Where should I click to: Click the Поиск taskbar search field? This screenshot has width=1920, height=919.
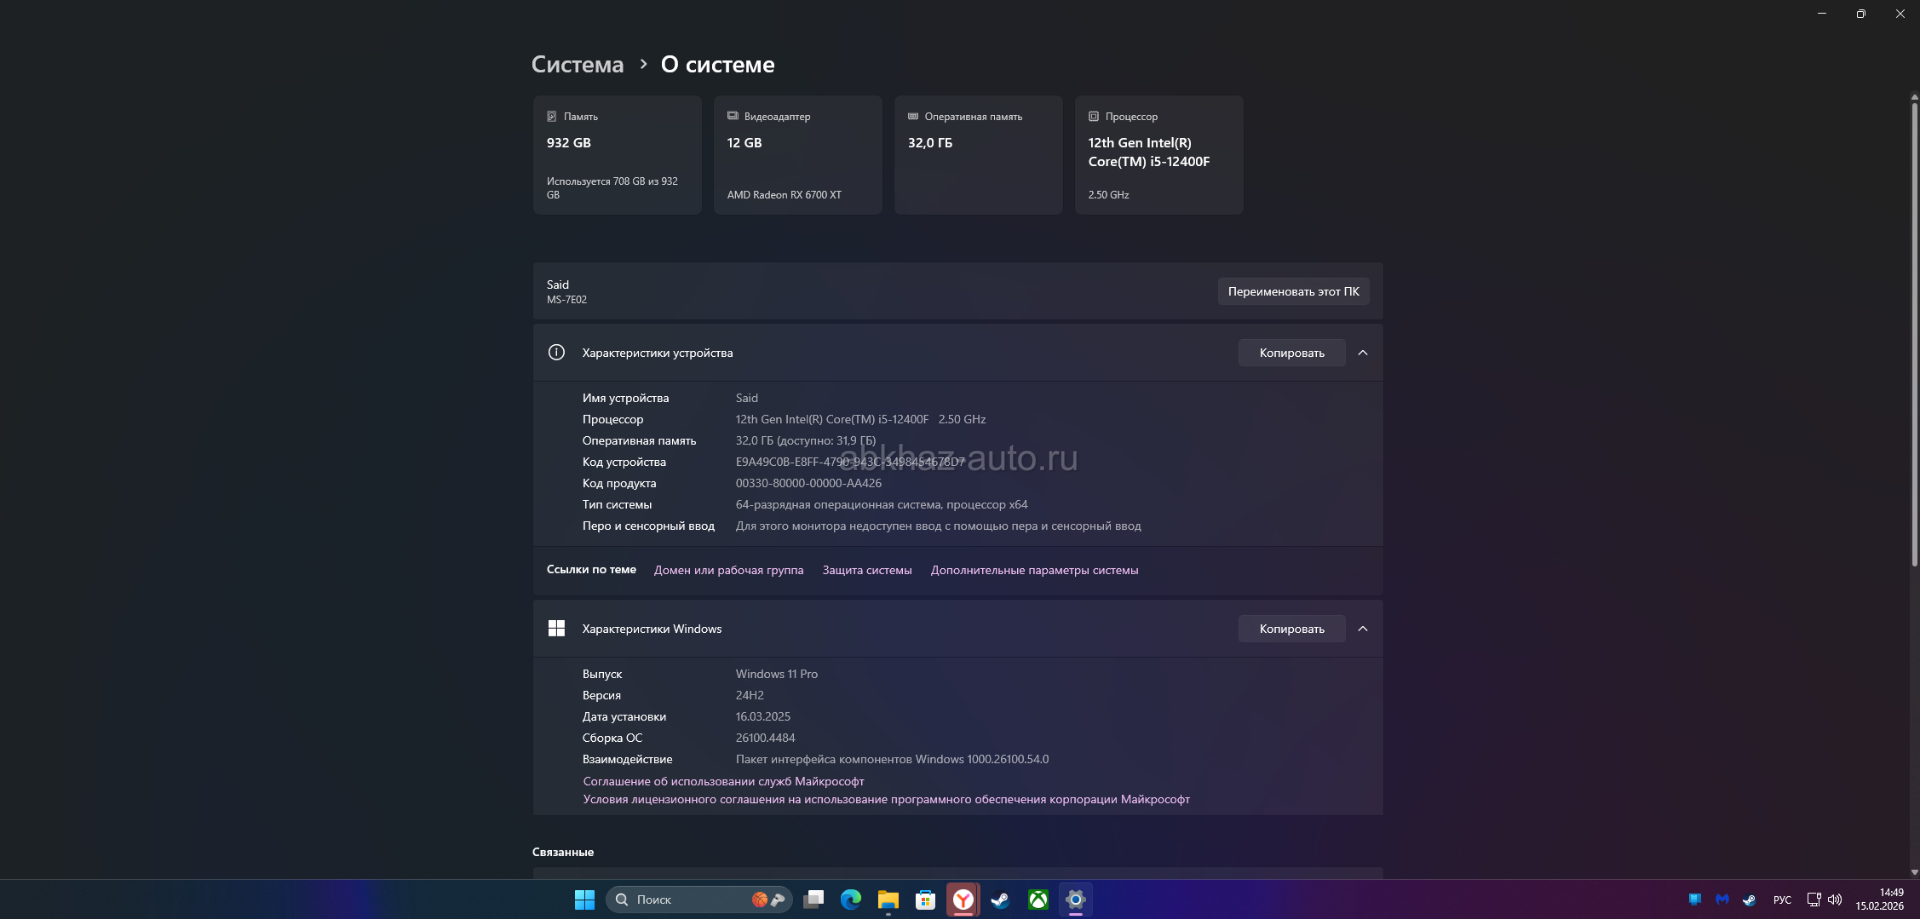pos(680,900)
